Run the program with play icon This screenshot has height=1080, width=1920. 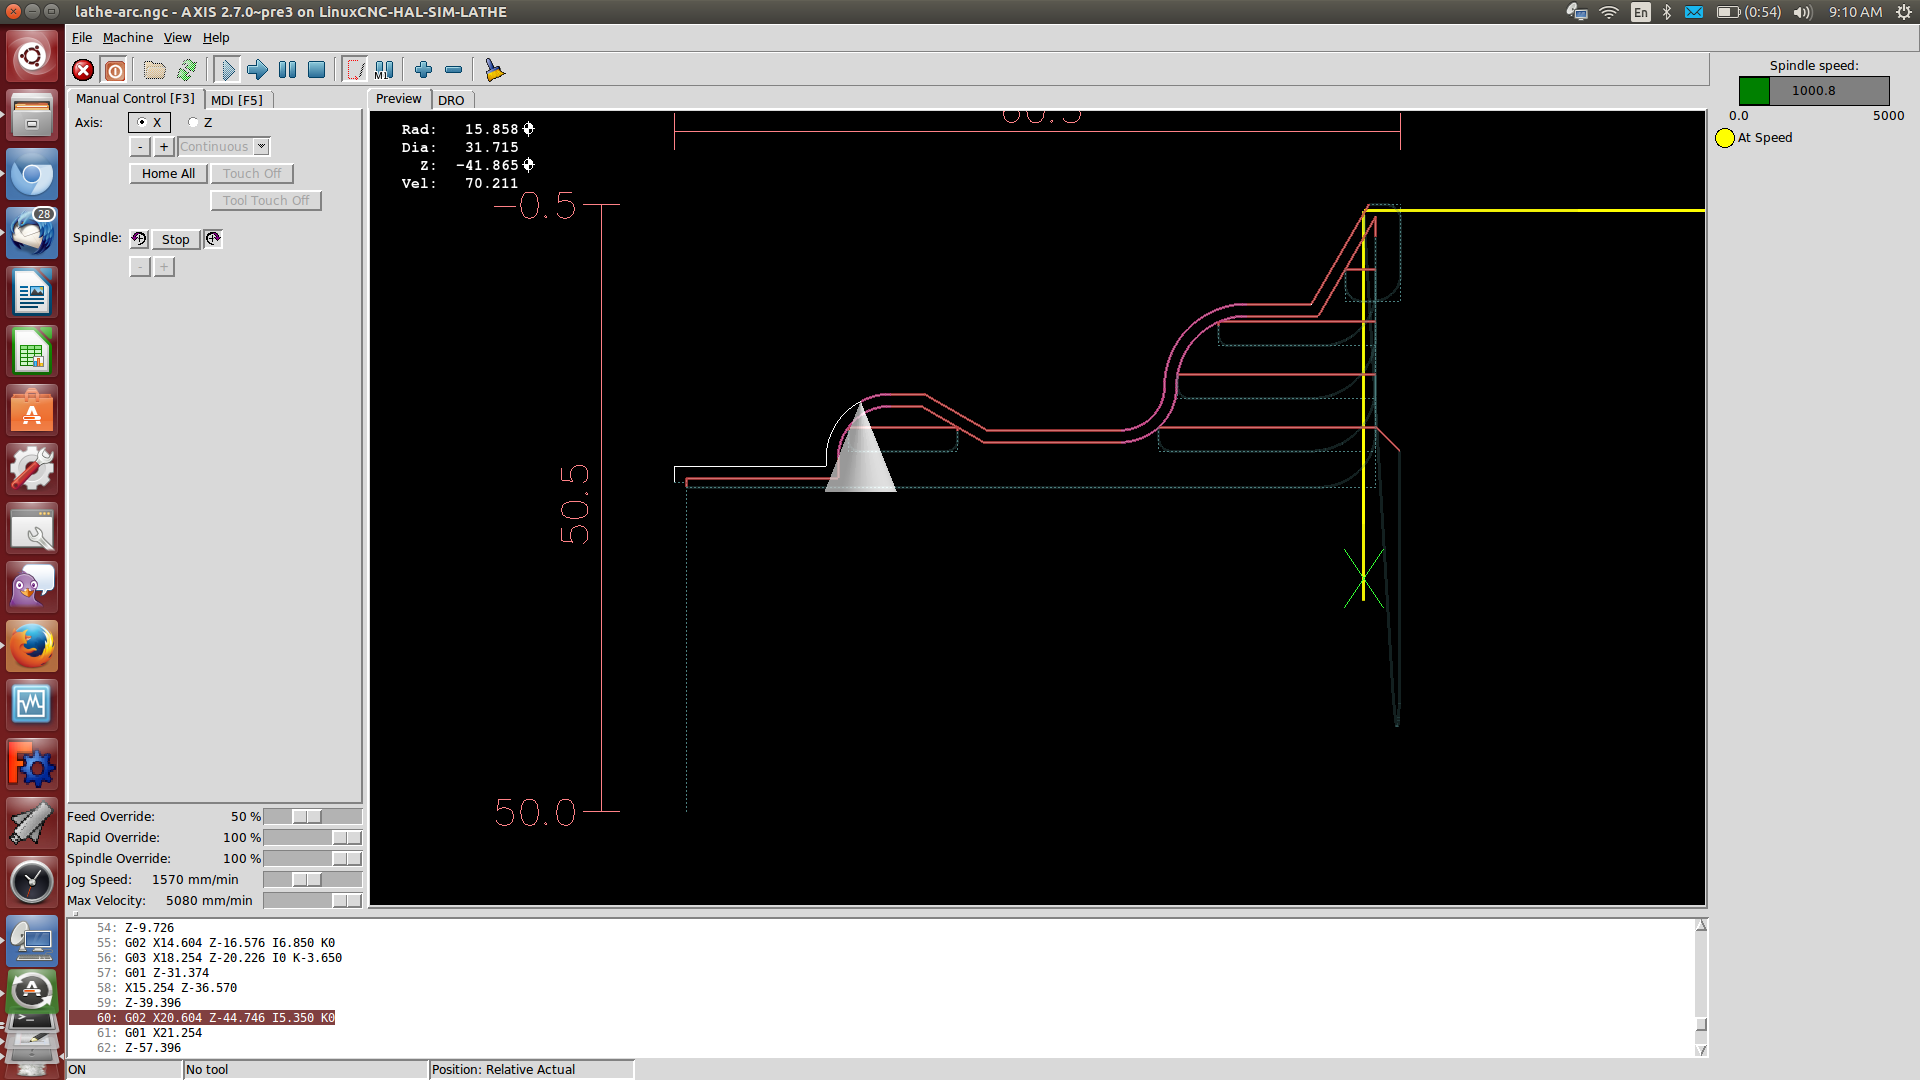[x=227, y=70]
